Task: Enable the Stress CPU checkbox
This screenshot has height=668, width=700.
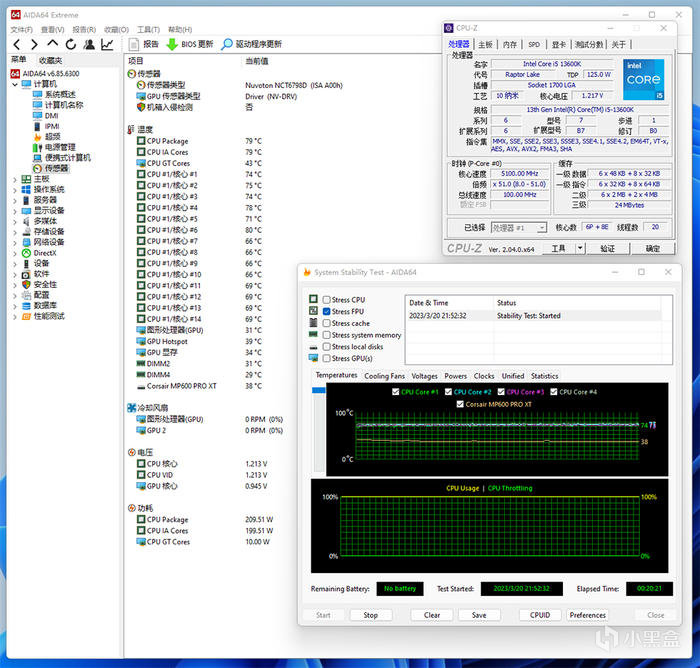Action: (326, 300)
